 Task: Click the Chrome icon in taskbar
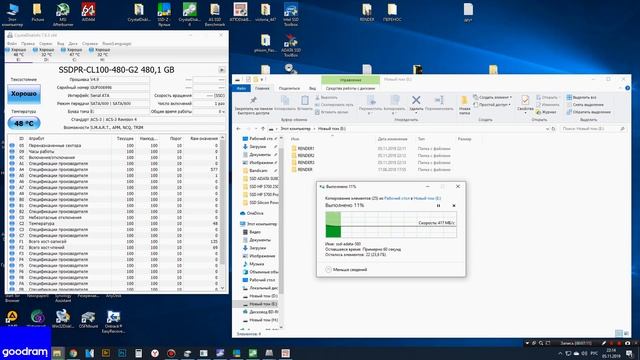(73, 353)
